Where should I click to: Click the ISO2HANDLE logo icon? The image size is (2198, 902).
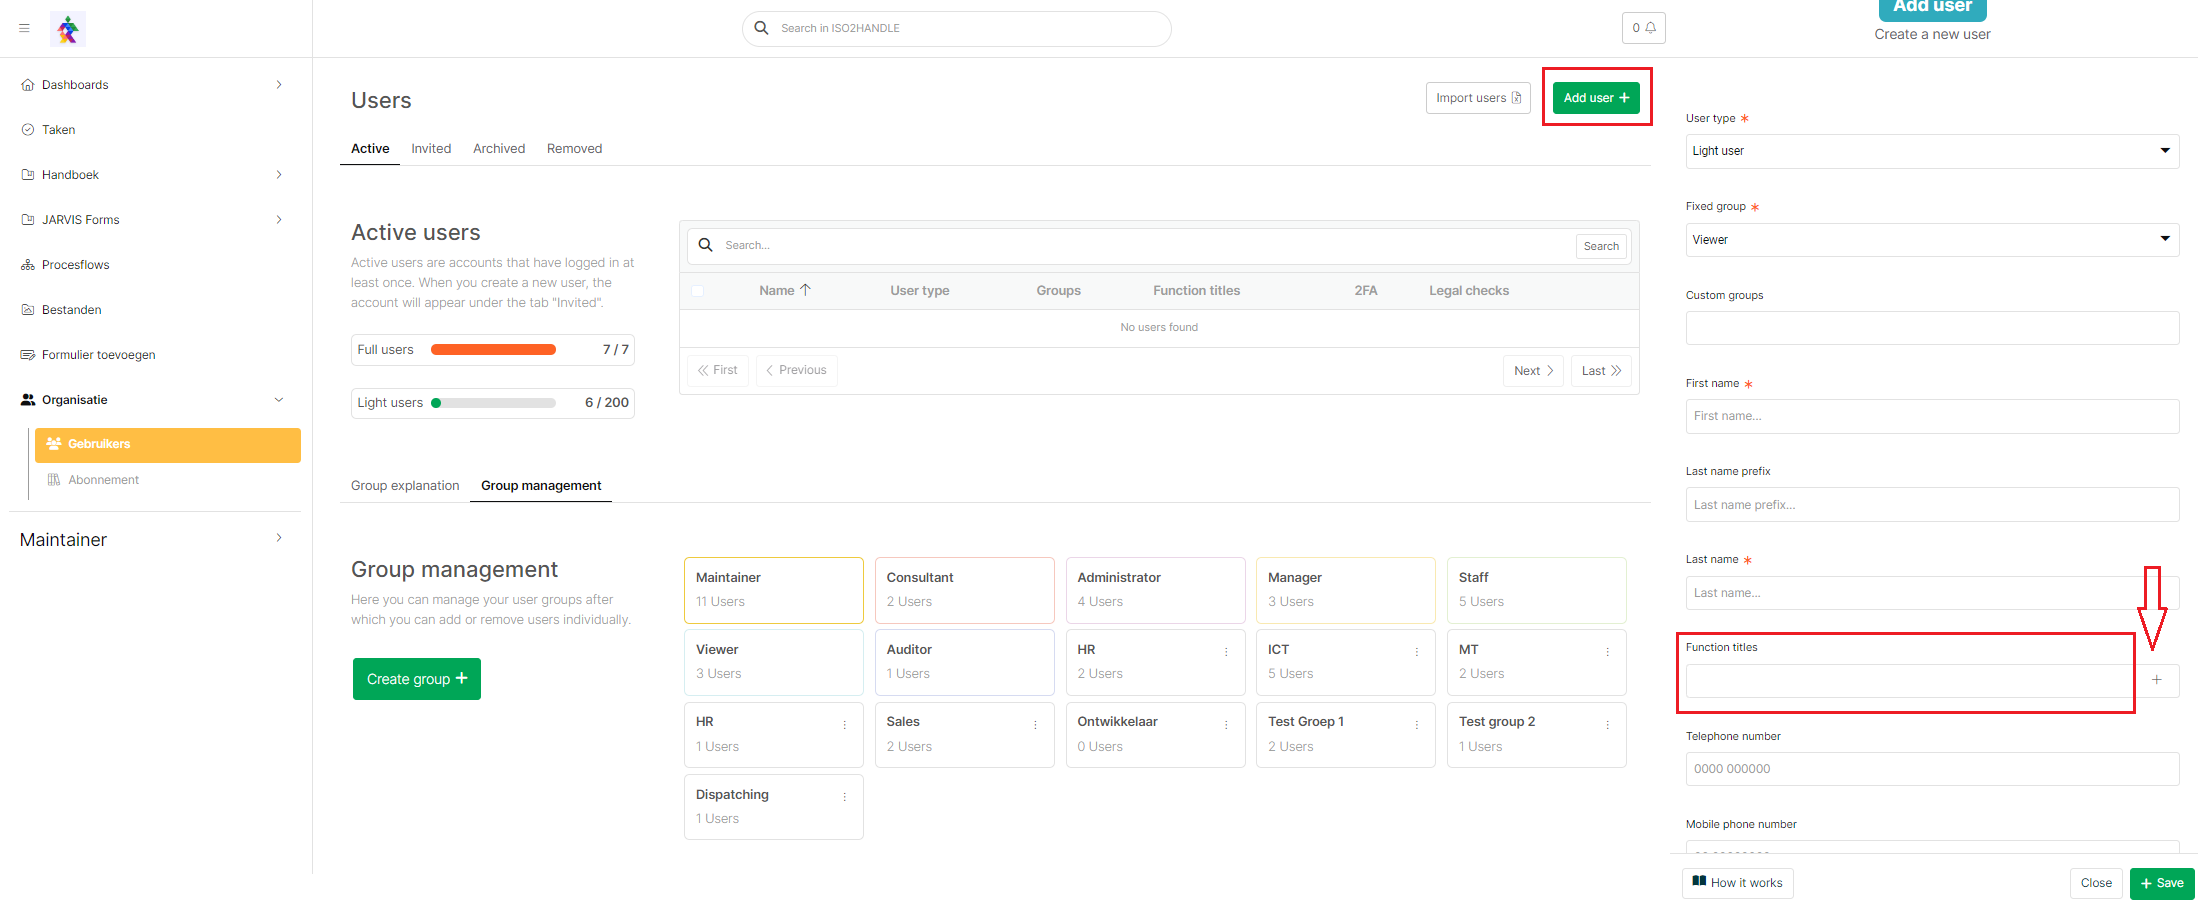coord(68,29)
